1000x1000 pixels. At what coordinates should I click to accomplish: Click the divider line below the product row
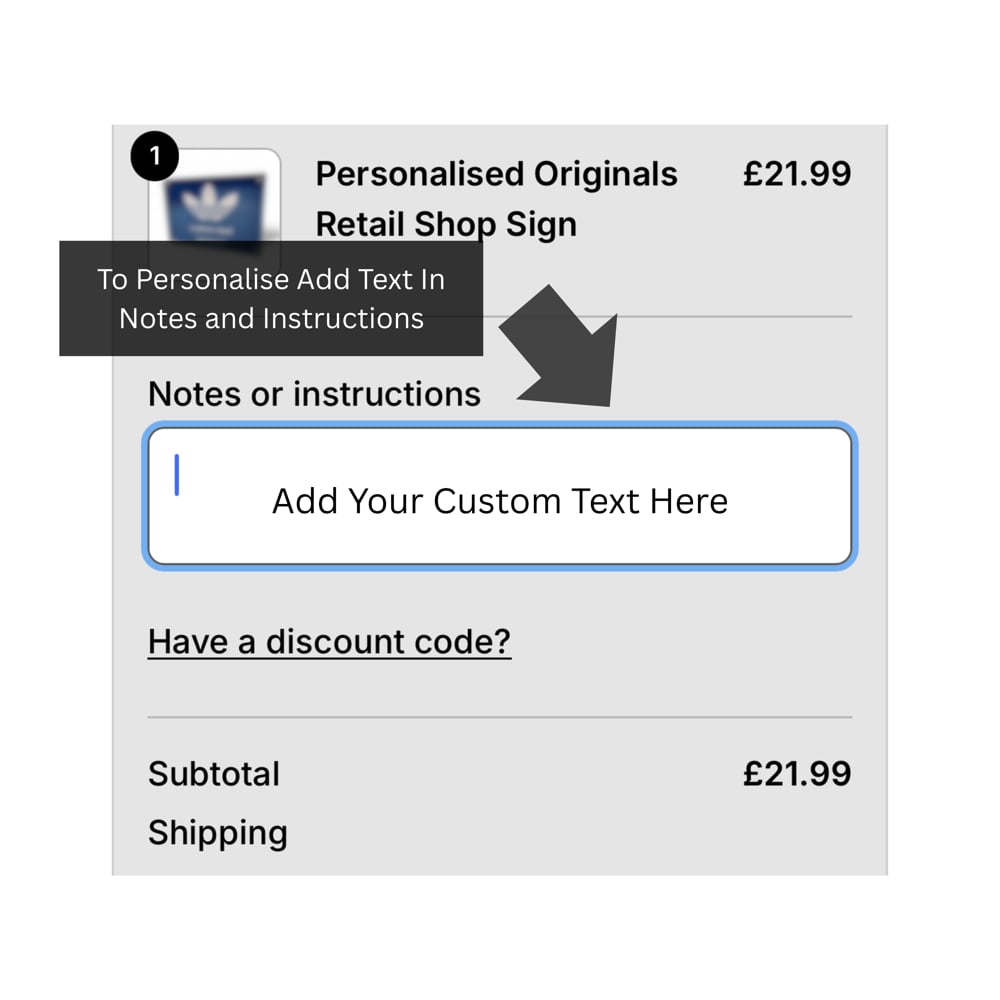[x=700, y=317]
